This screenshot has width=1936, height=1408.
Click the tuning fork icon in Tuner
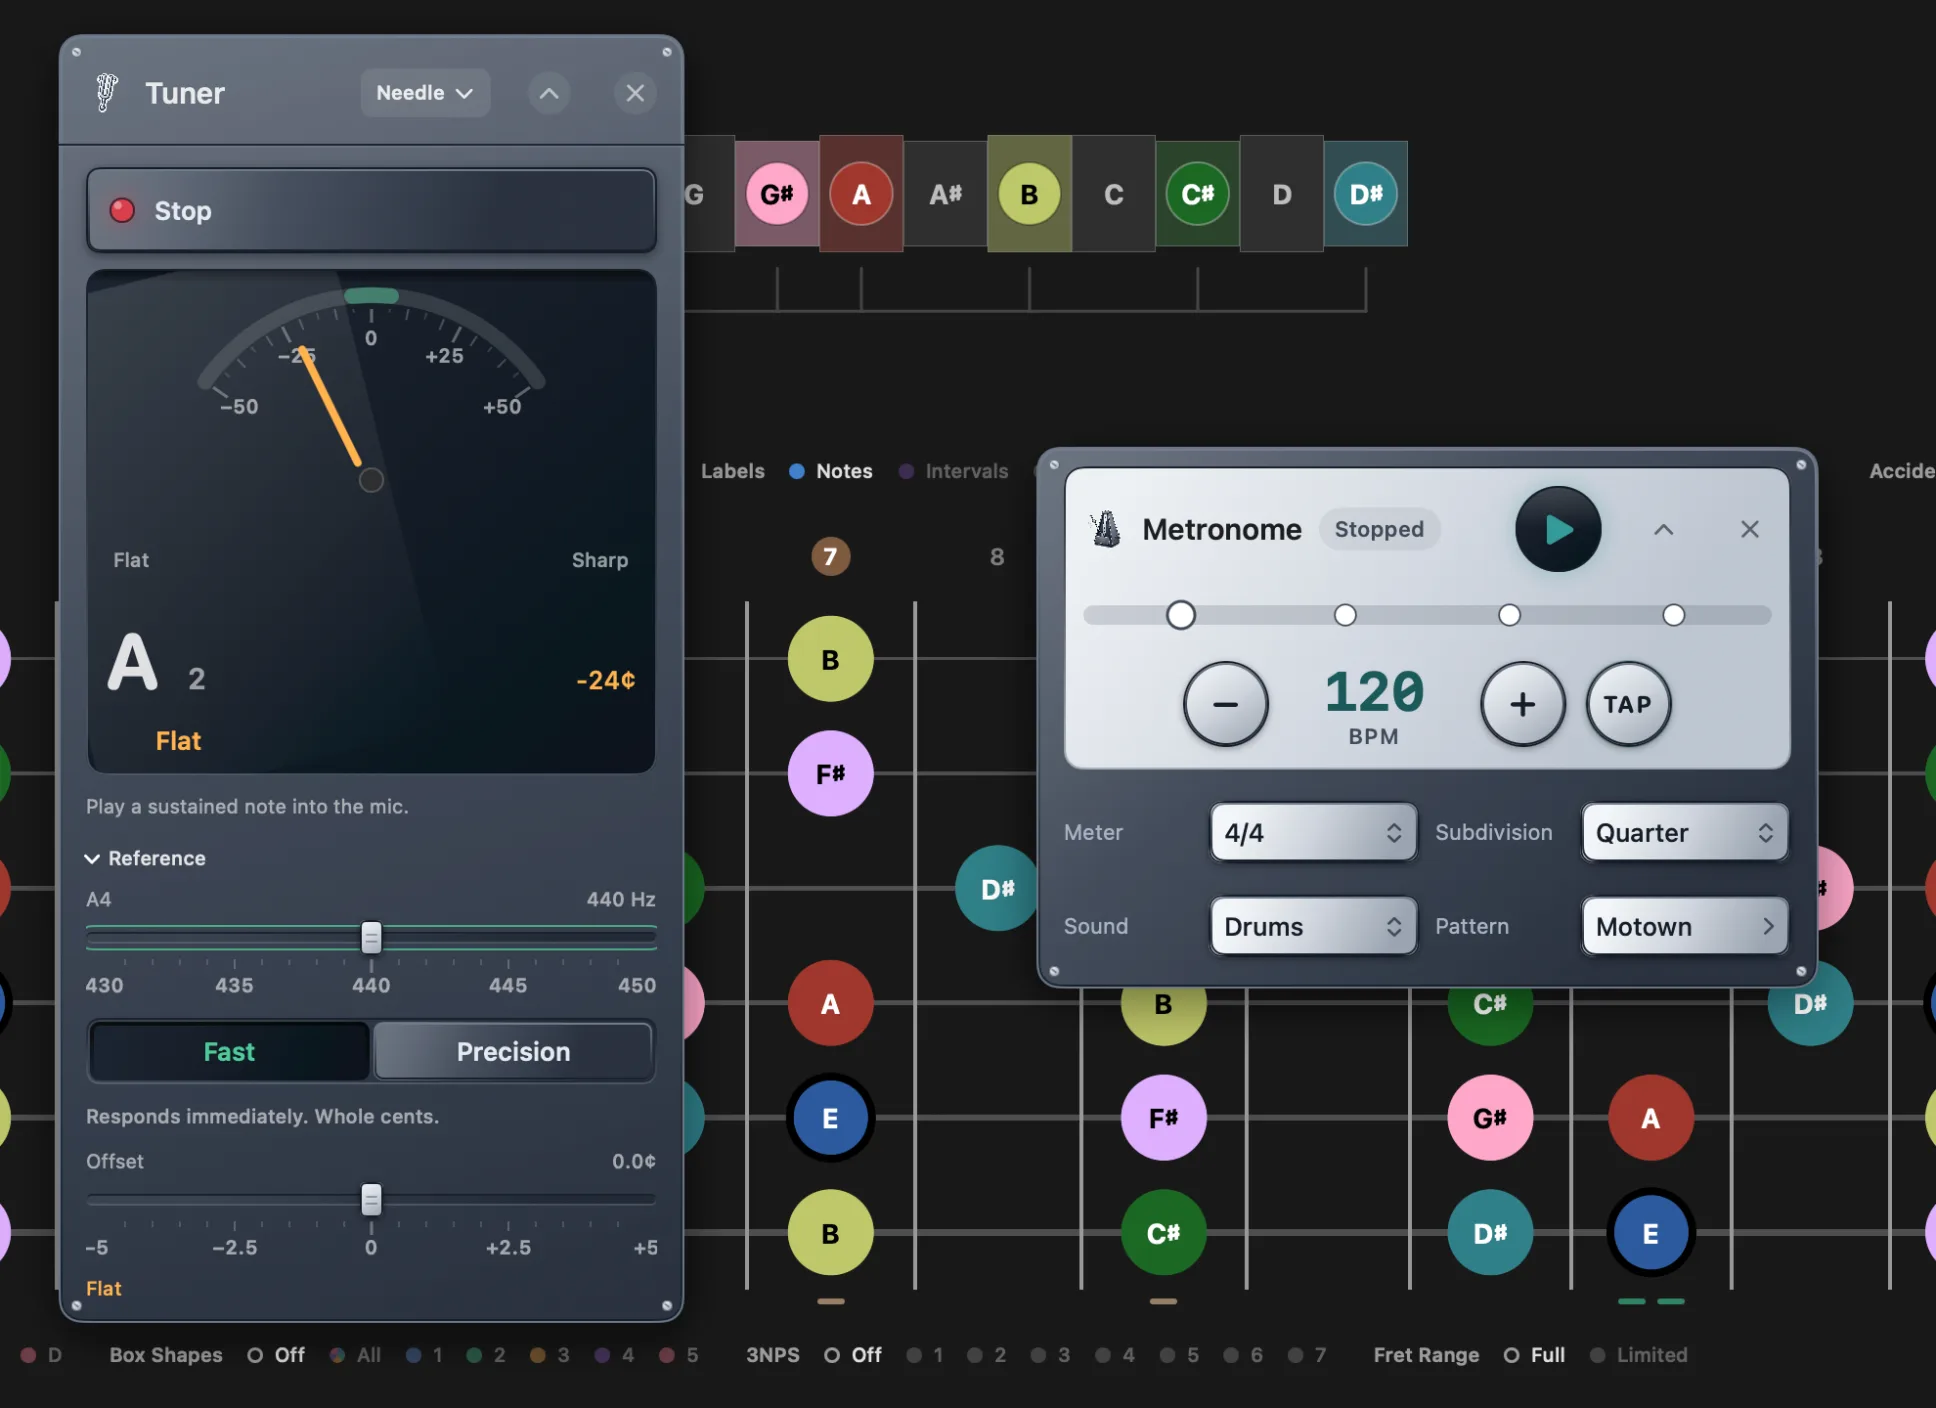point(106,93)
